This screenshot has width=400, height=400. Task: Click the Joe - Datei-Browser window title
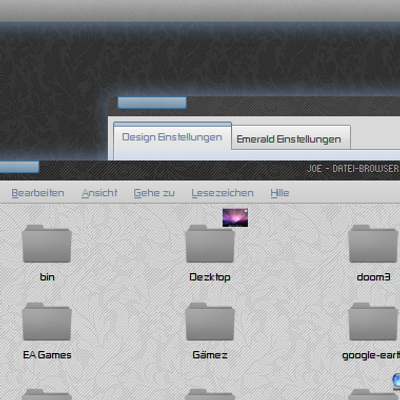click(352, 169)
